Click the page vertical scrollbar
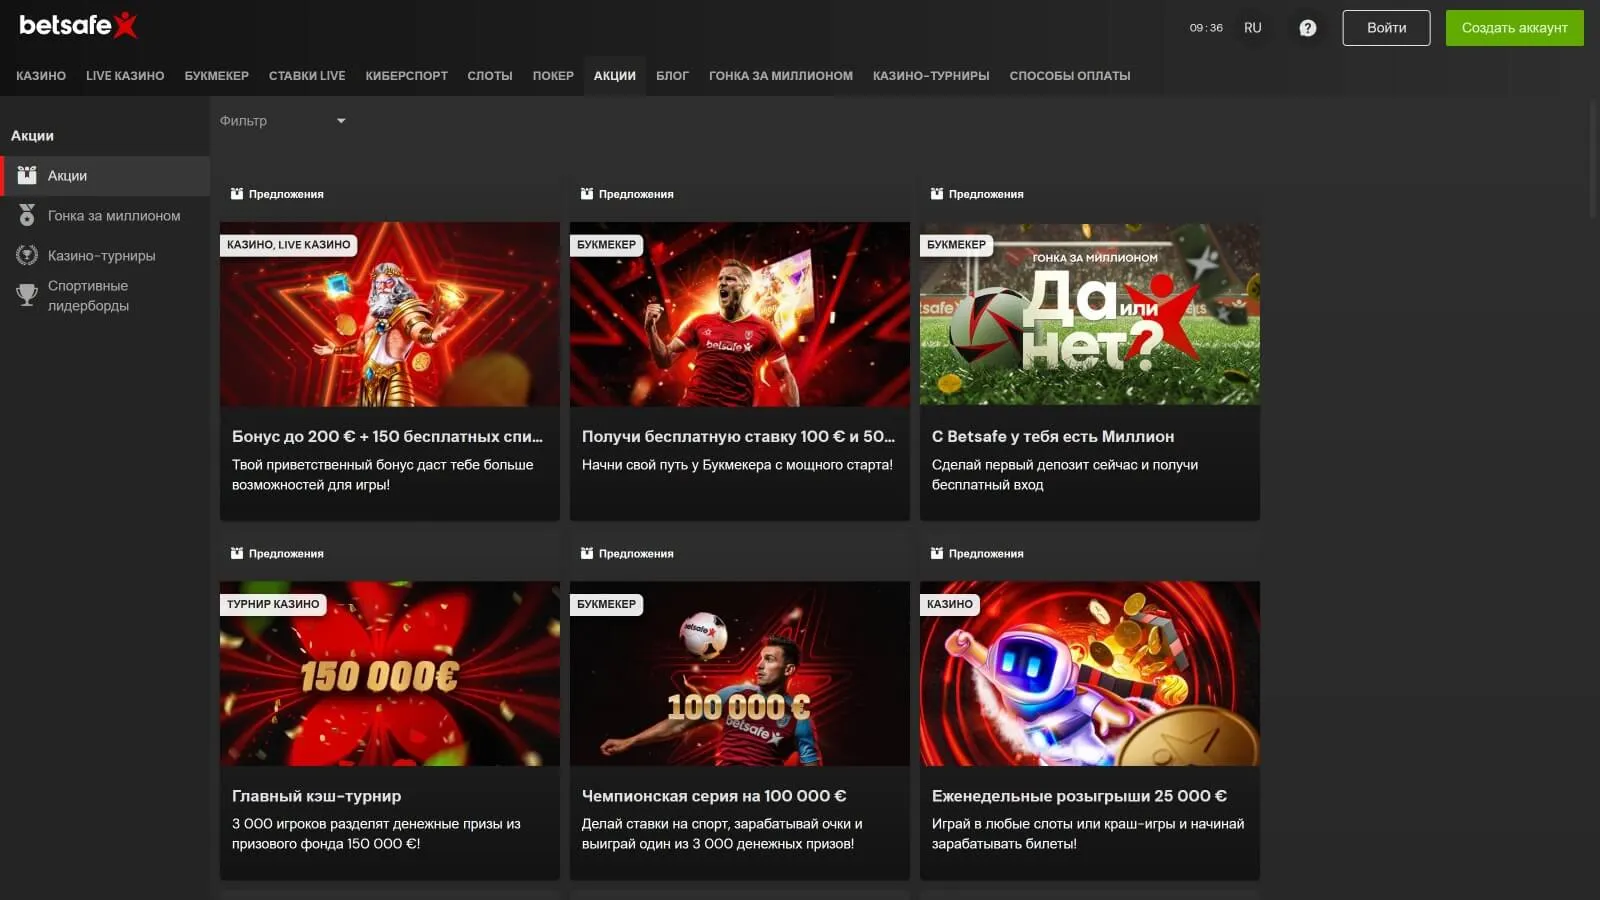 pos(1593,160)
